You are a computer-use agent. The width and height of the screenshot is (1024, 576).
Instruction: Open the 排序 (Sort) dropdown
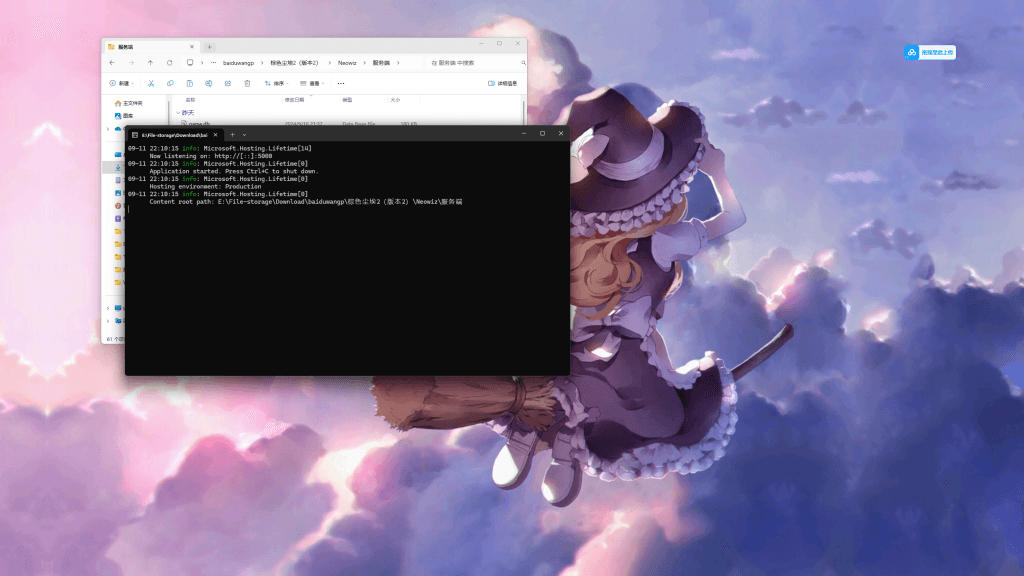tap(276, 83)
